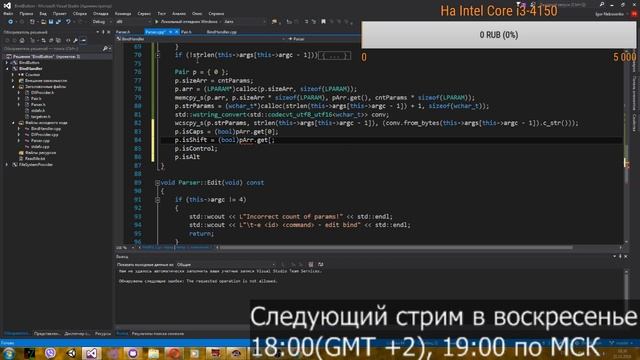Click Visual Studio taskbar icon
Image resolution: width=640 pixels, height=360 pixels.
(91, 353)
